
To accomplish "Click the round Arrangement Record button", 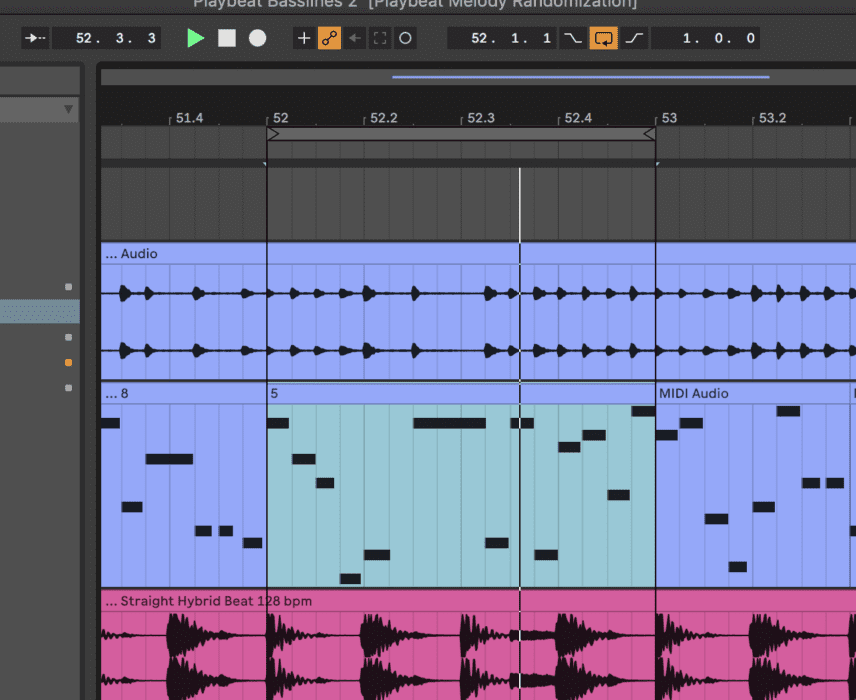I will pos(257,38).
